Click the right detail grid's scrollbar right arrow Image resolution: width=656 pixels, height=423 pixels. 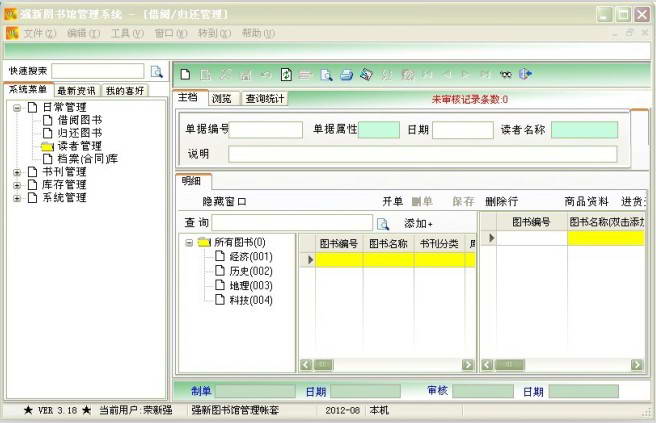(637, 365)
